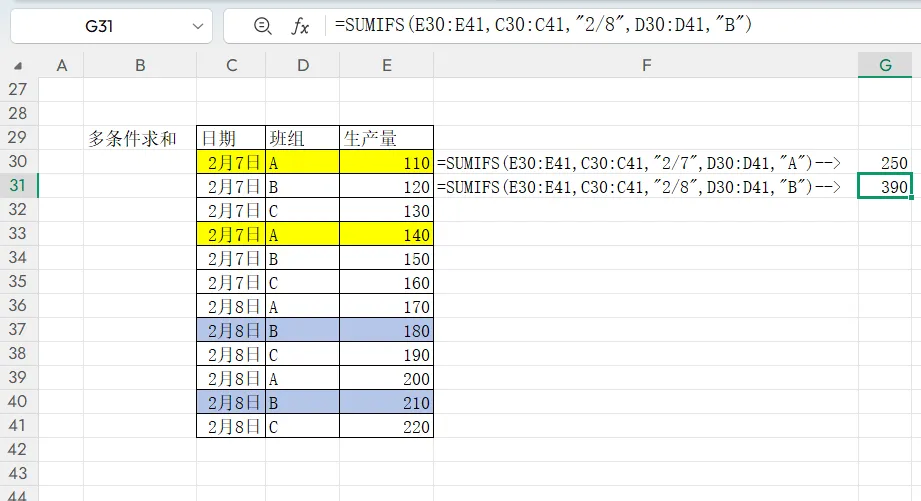921x501 pixels.
Task: Click the 2月8日 date cell in row 41
Action: pos(231,427)
